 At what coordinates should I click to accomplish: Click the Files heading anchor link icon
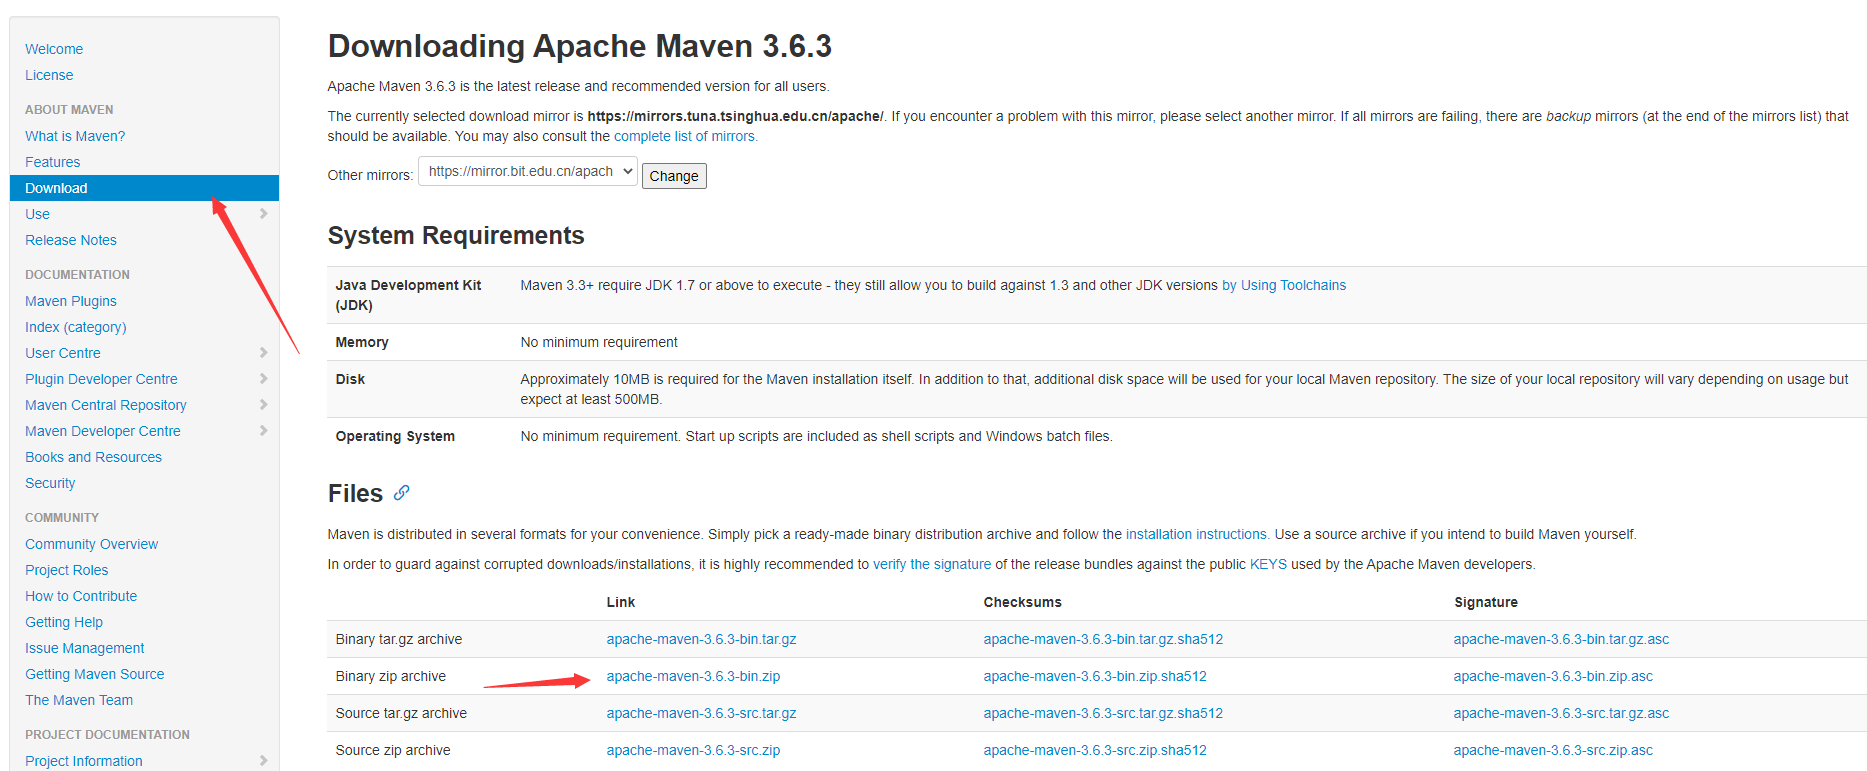tap(401, 492)
